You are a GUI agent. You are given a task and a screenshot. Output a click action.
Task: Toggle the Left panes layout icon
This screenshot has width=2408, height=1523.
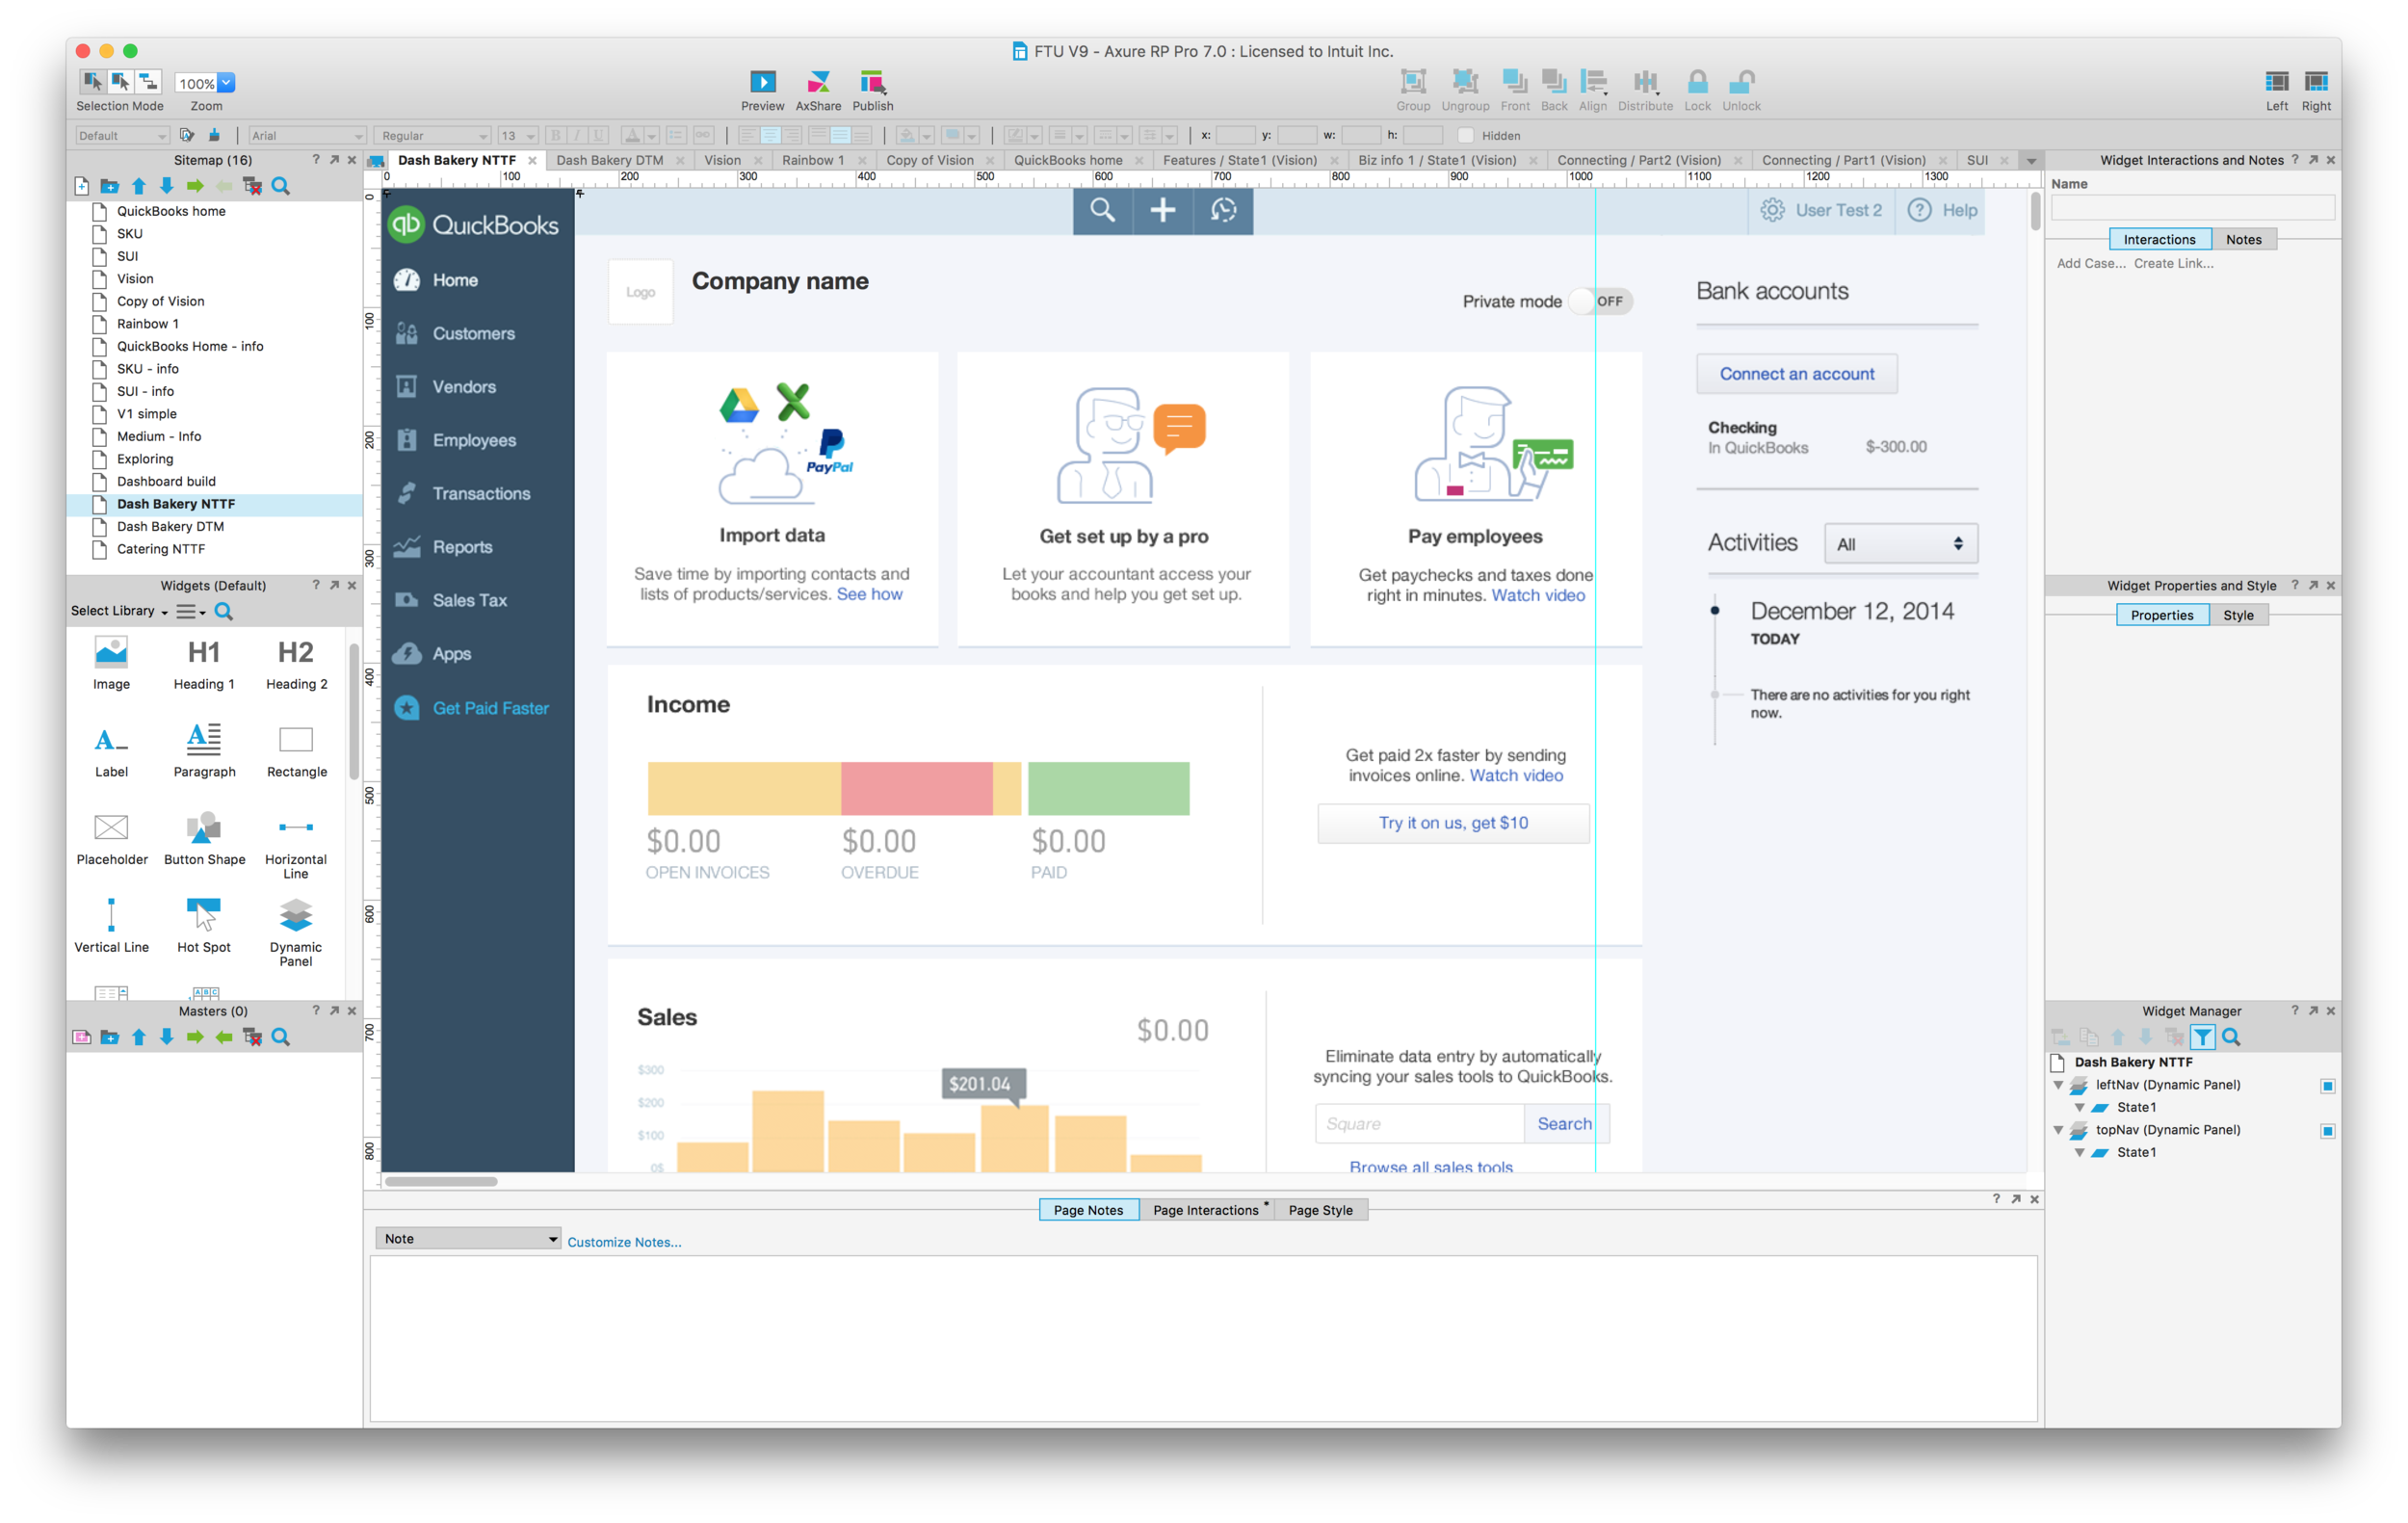(x=2276, y=81)
